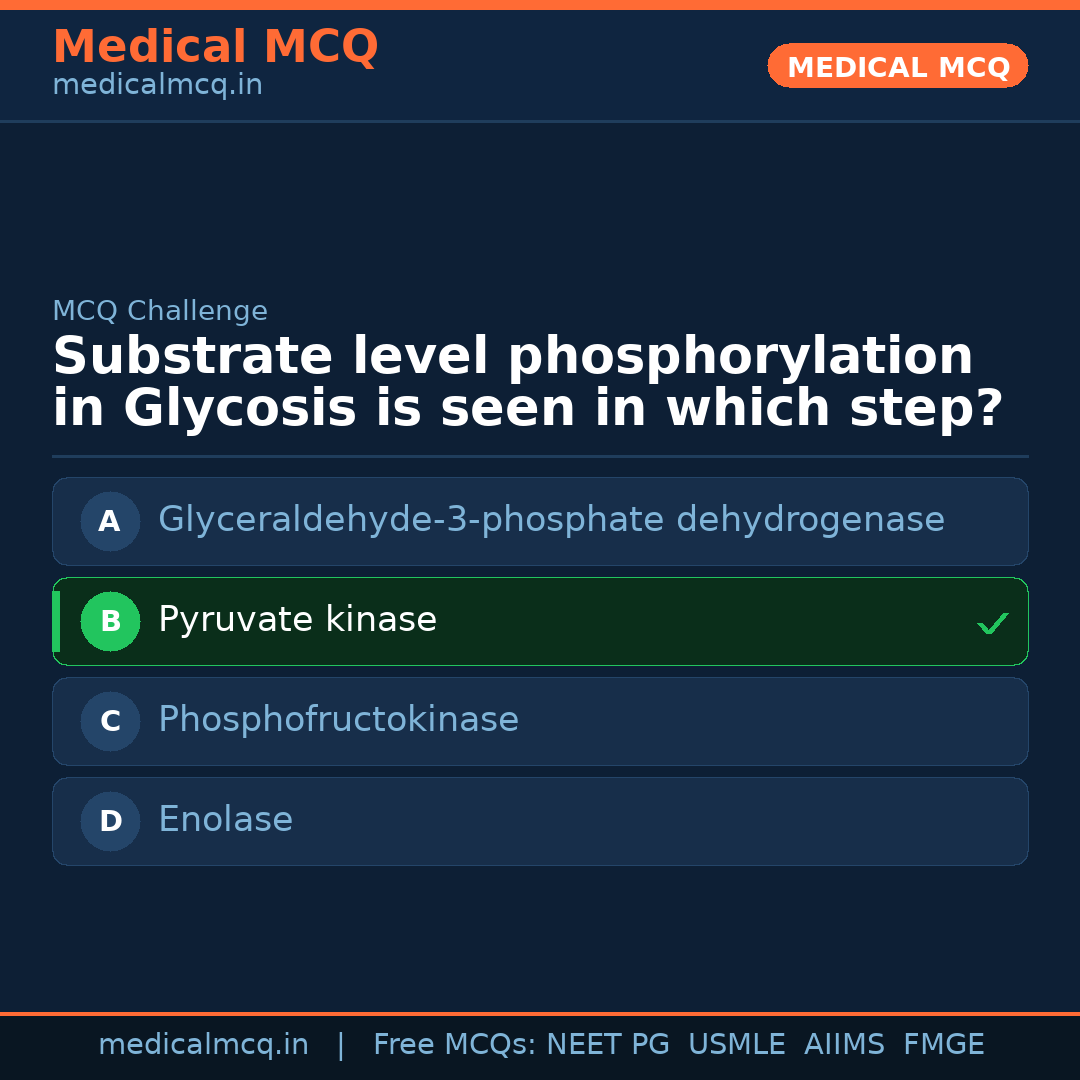Click the D letter circle icon
Viewport: 1080px width, 1080px height.
pyautogui.click(x=110, y=821)
